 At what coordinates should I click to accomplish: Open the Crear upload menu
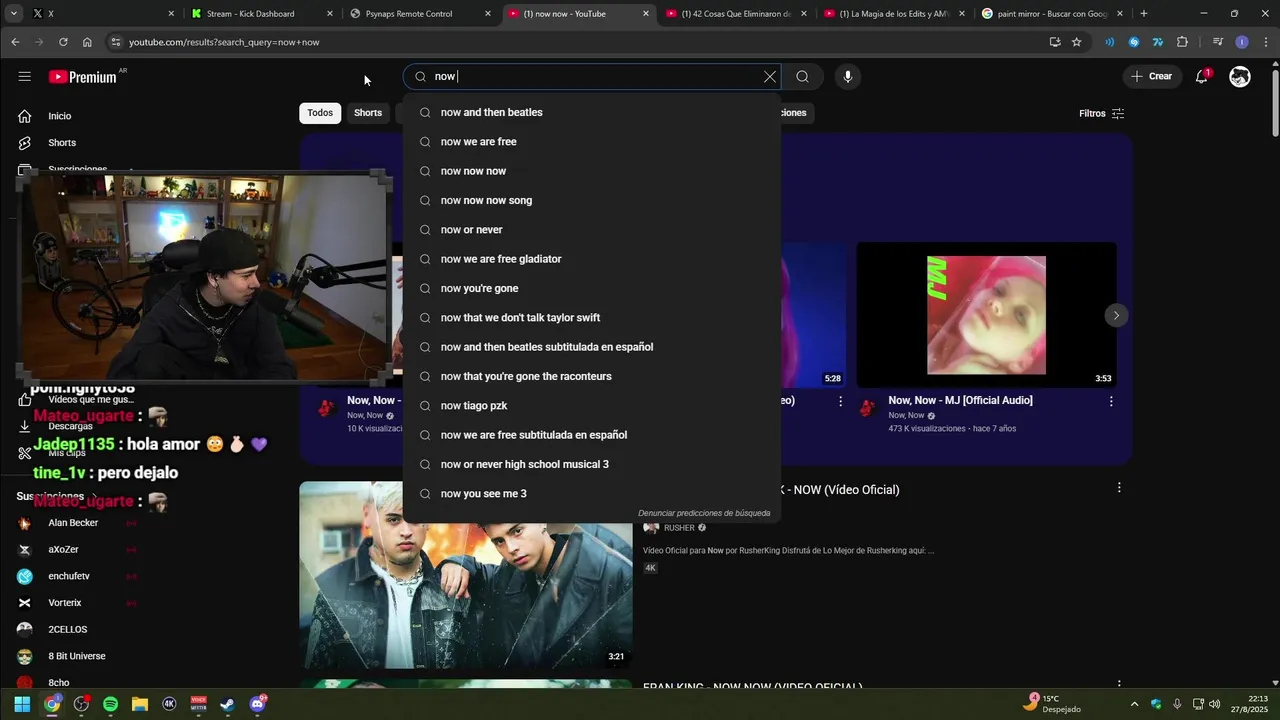[x=1151, y=76]
